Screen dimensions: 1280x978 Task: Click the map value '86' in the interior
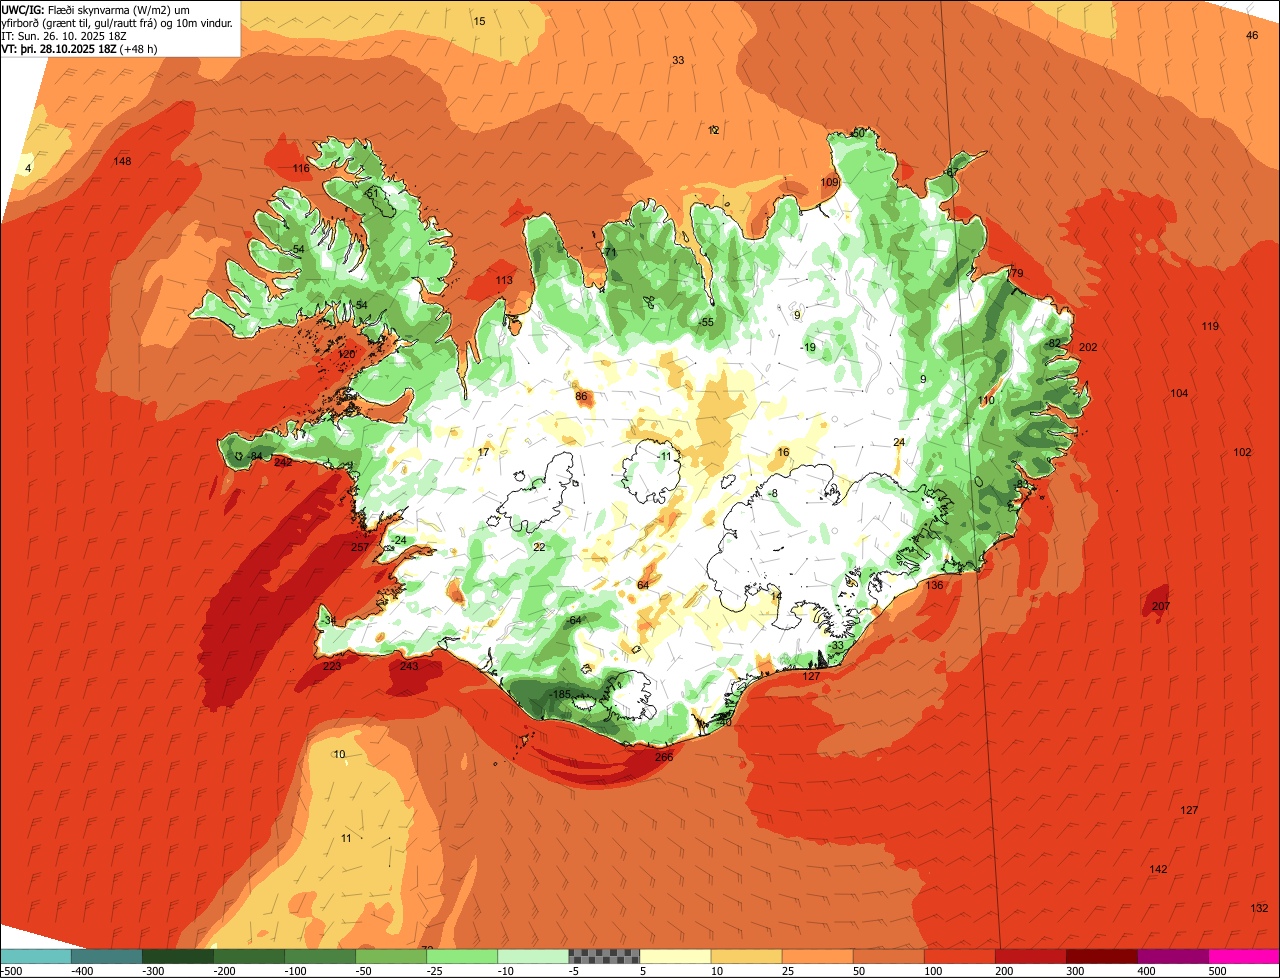pyautogui.click(x=581, y=396)
